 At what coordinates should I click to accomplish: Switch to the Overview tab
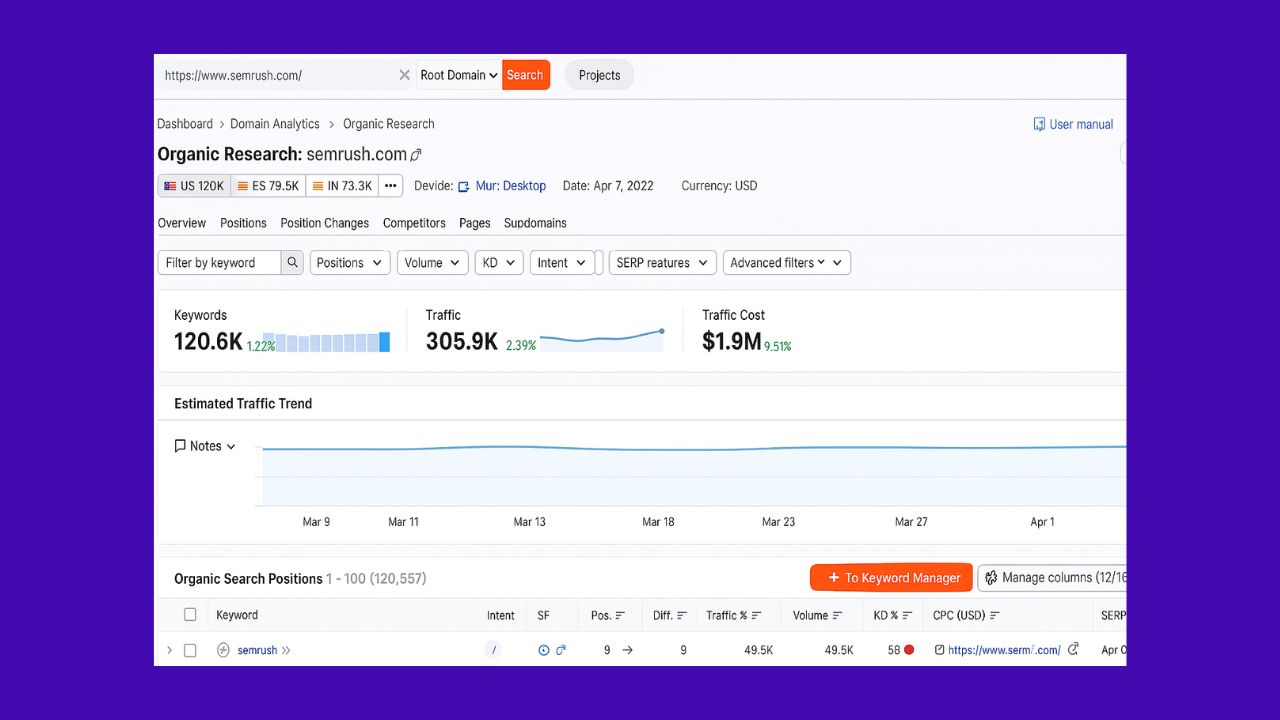coord(182,223)
